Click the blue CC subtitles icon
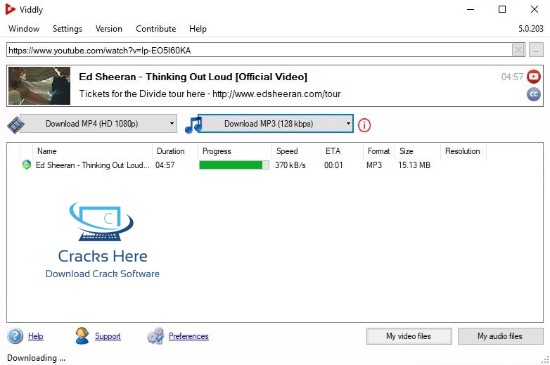This screenshot has height=365, width=550. coord(534,94)
